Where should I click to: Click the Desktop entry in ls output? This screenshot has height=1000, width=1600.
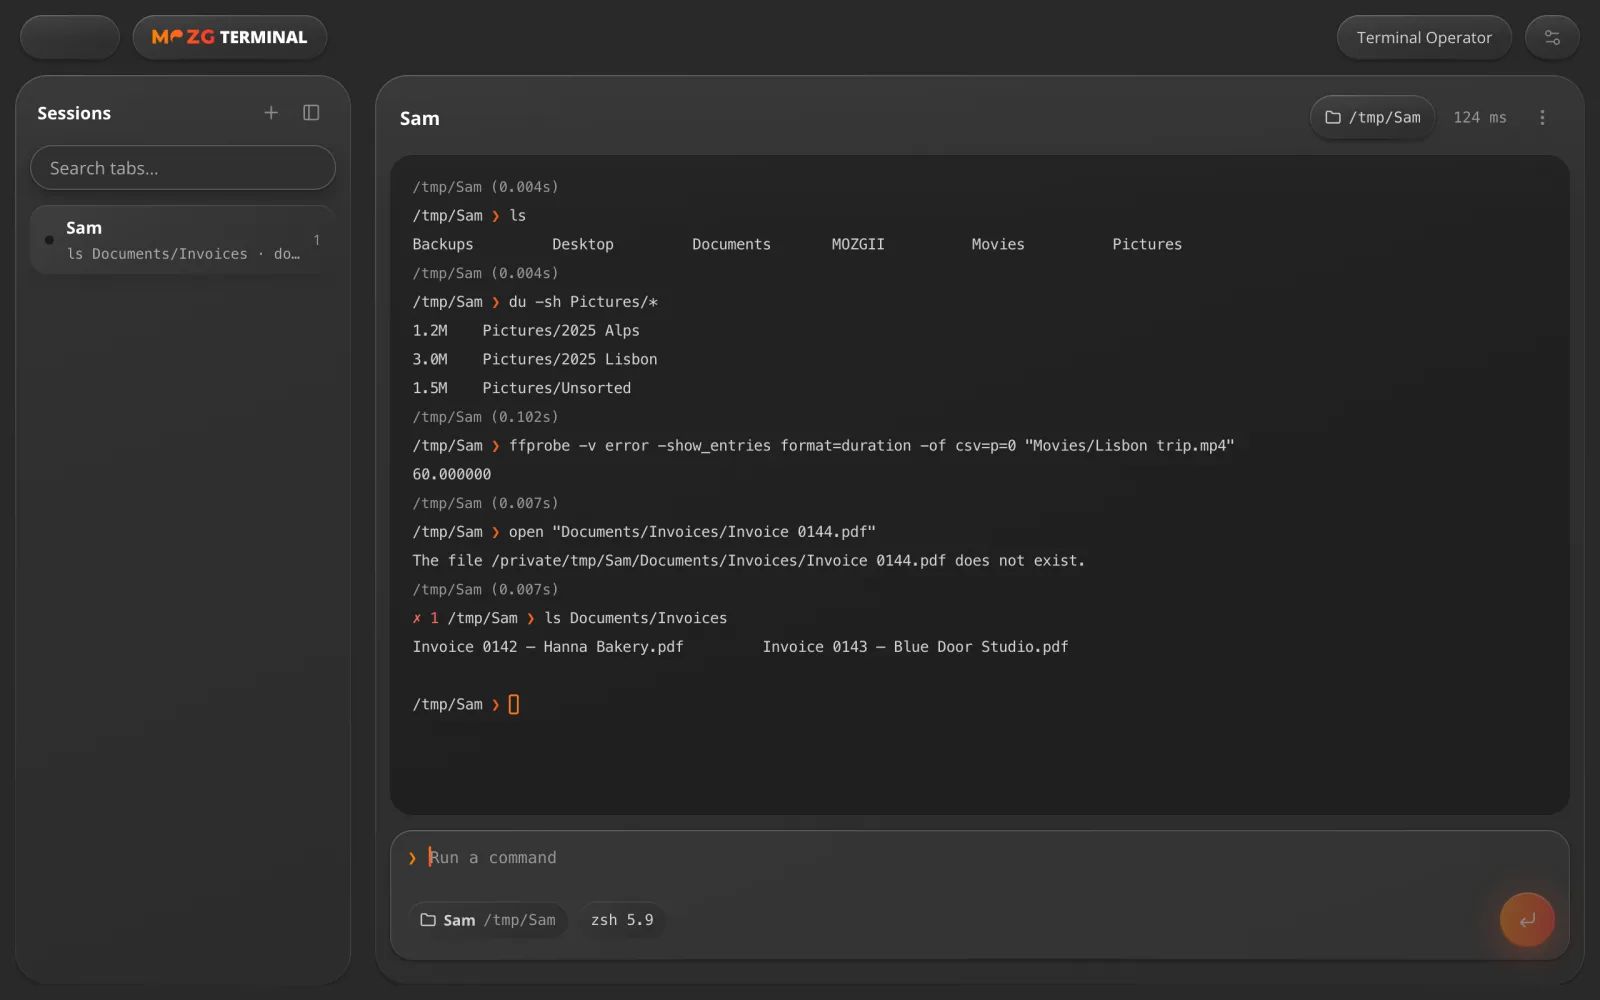[583, 244]
